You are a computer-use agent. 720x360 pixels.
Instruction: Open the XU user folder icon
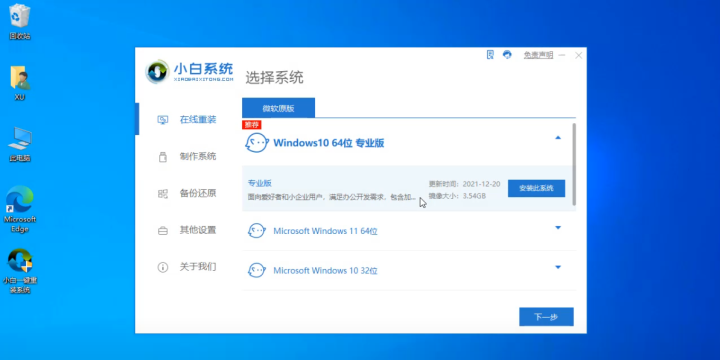pyautogui.click(x=20, y=83)
